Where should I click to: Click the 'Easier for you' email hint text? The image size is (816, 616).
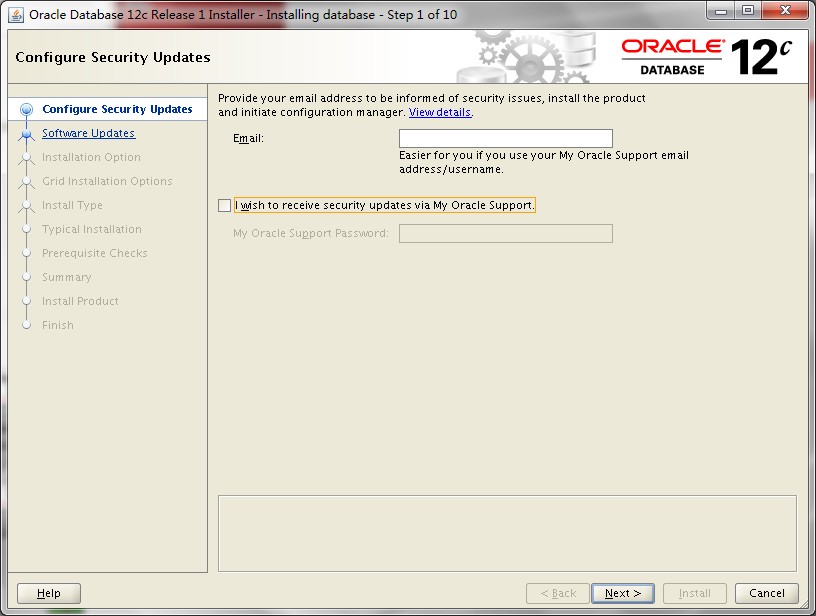(544, 162)
